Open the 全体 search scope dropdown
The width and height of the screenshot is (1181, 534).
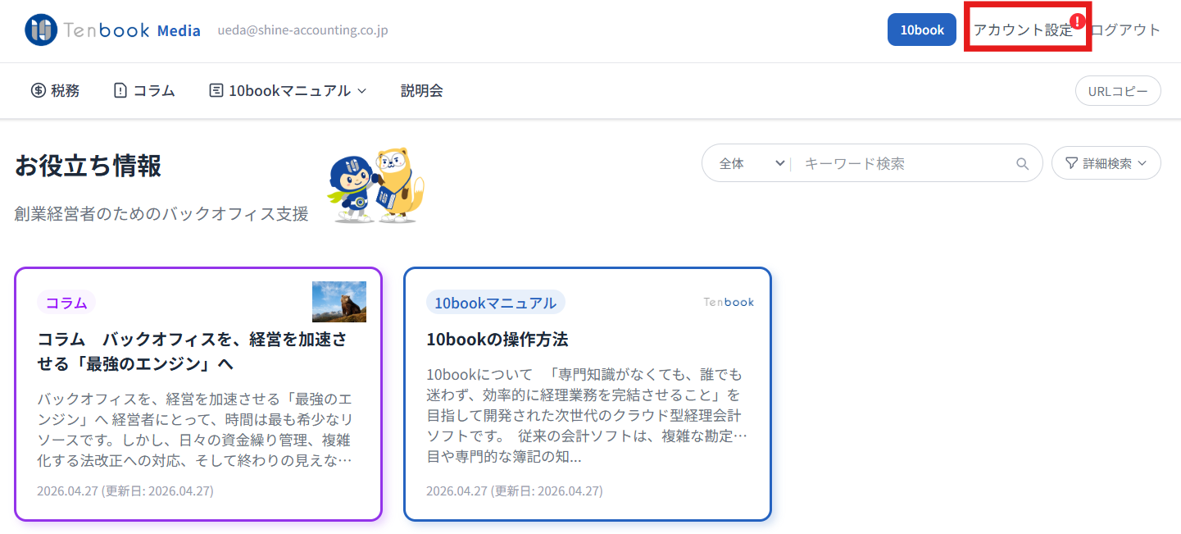(751, 163)
